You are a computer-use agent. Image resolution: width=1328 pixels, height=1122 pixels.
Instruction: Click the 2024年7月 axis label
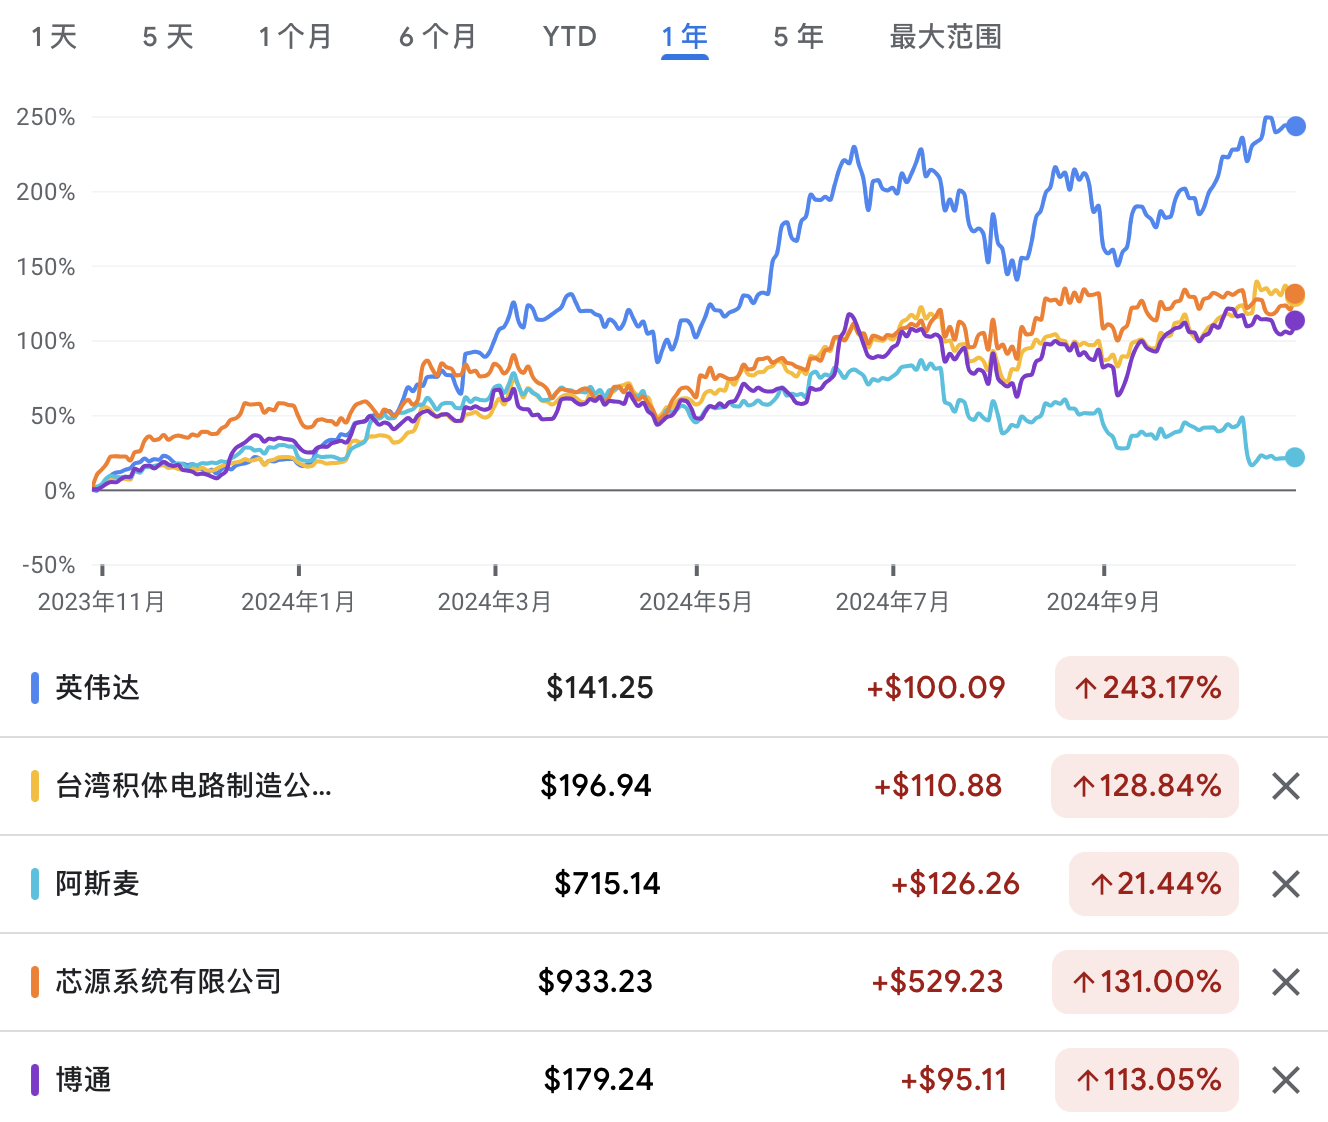892,602
